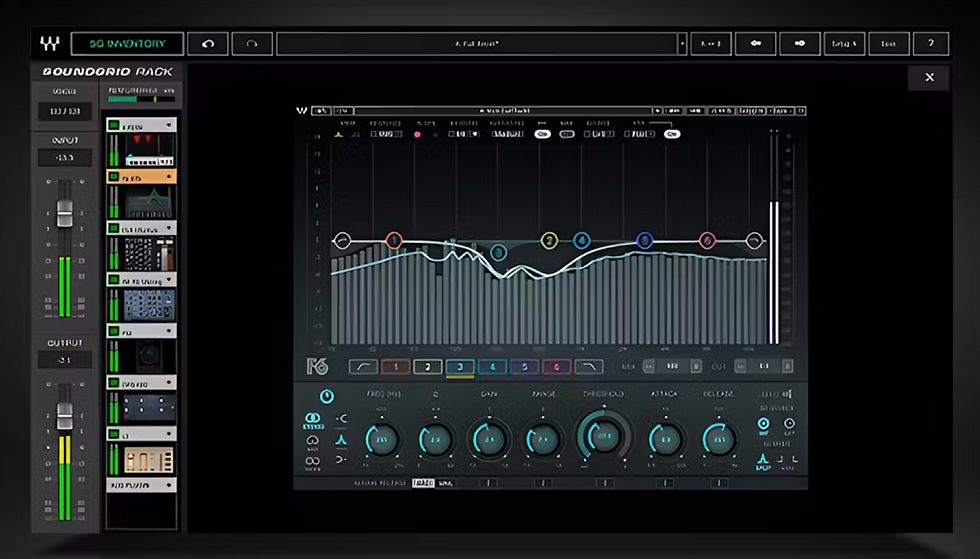The image size is (980, 559).
Task: Toggle the first white On switch above graph
Action: (x=542, y=134)
